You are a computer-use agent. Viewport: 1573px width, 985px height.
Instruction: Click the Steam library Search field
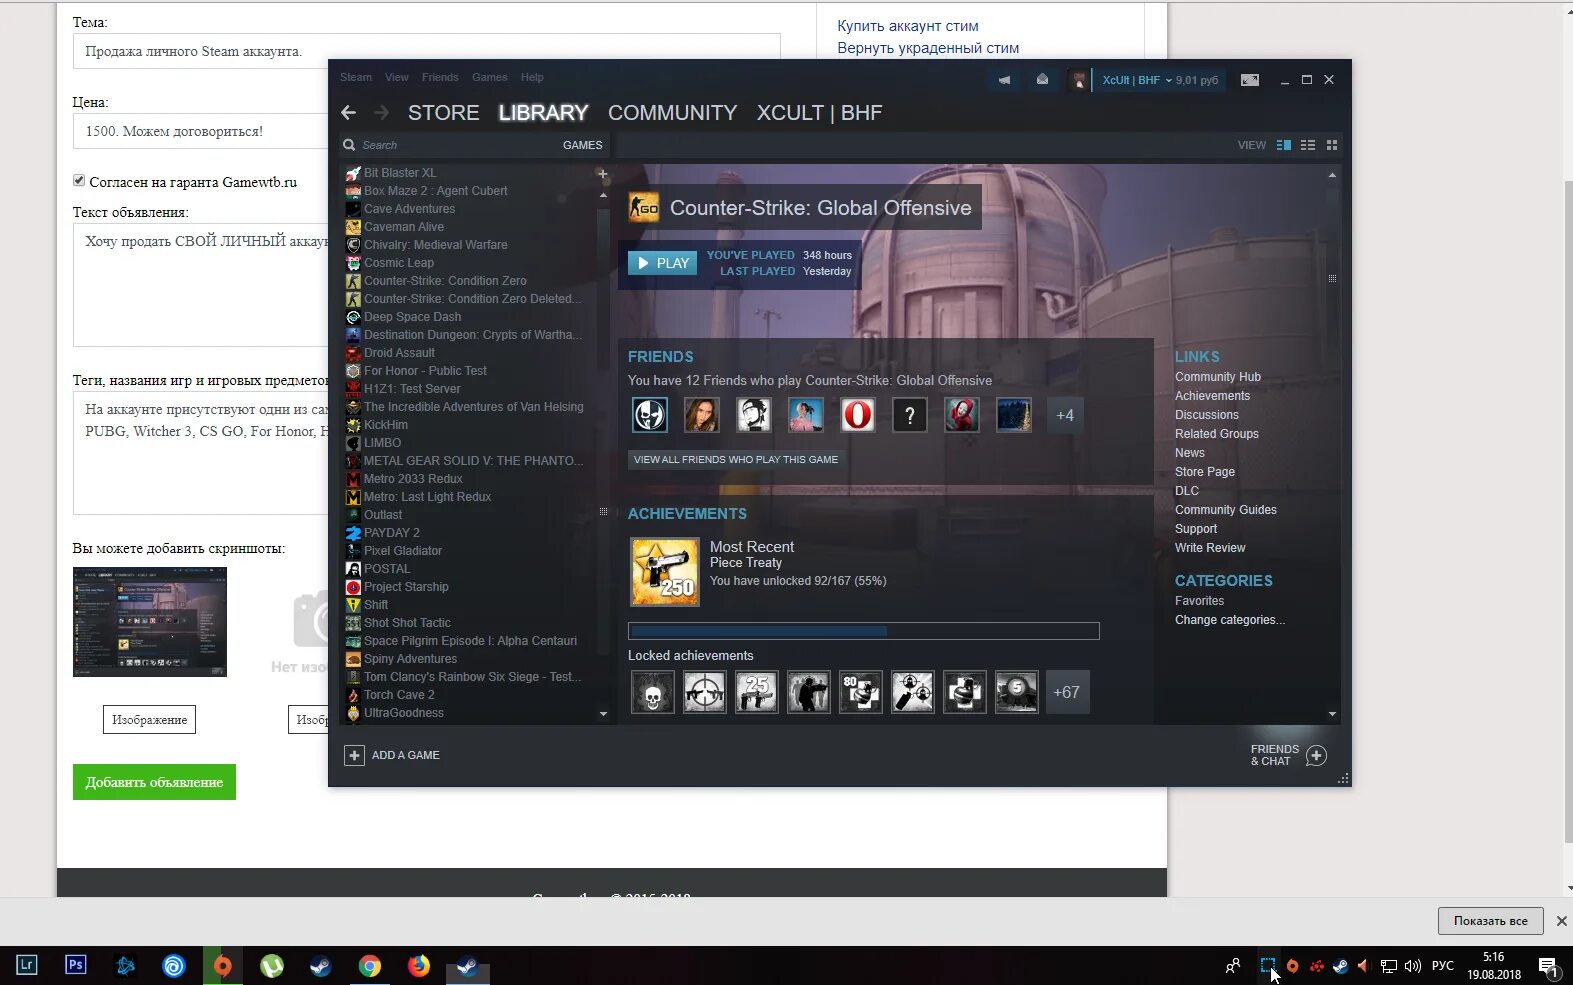[450, 145]
